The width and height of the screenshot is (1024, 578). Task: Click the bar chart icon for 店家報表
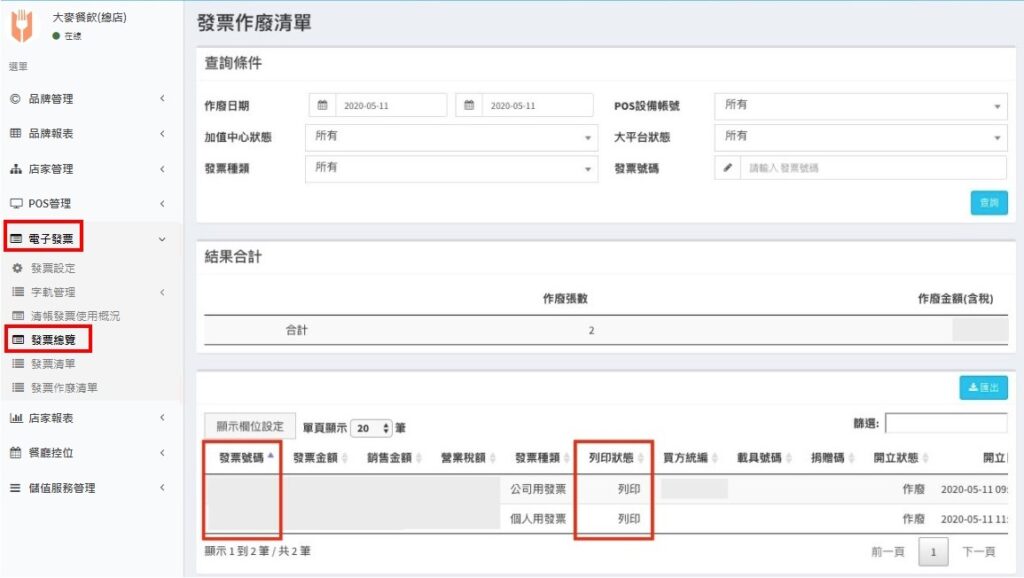coord(16,418)
